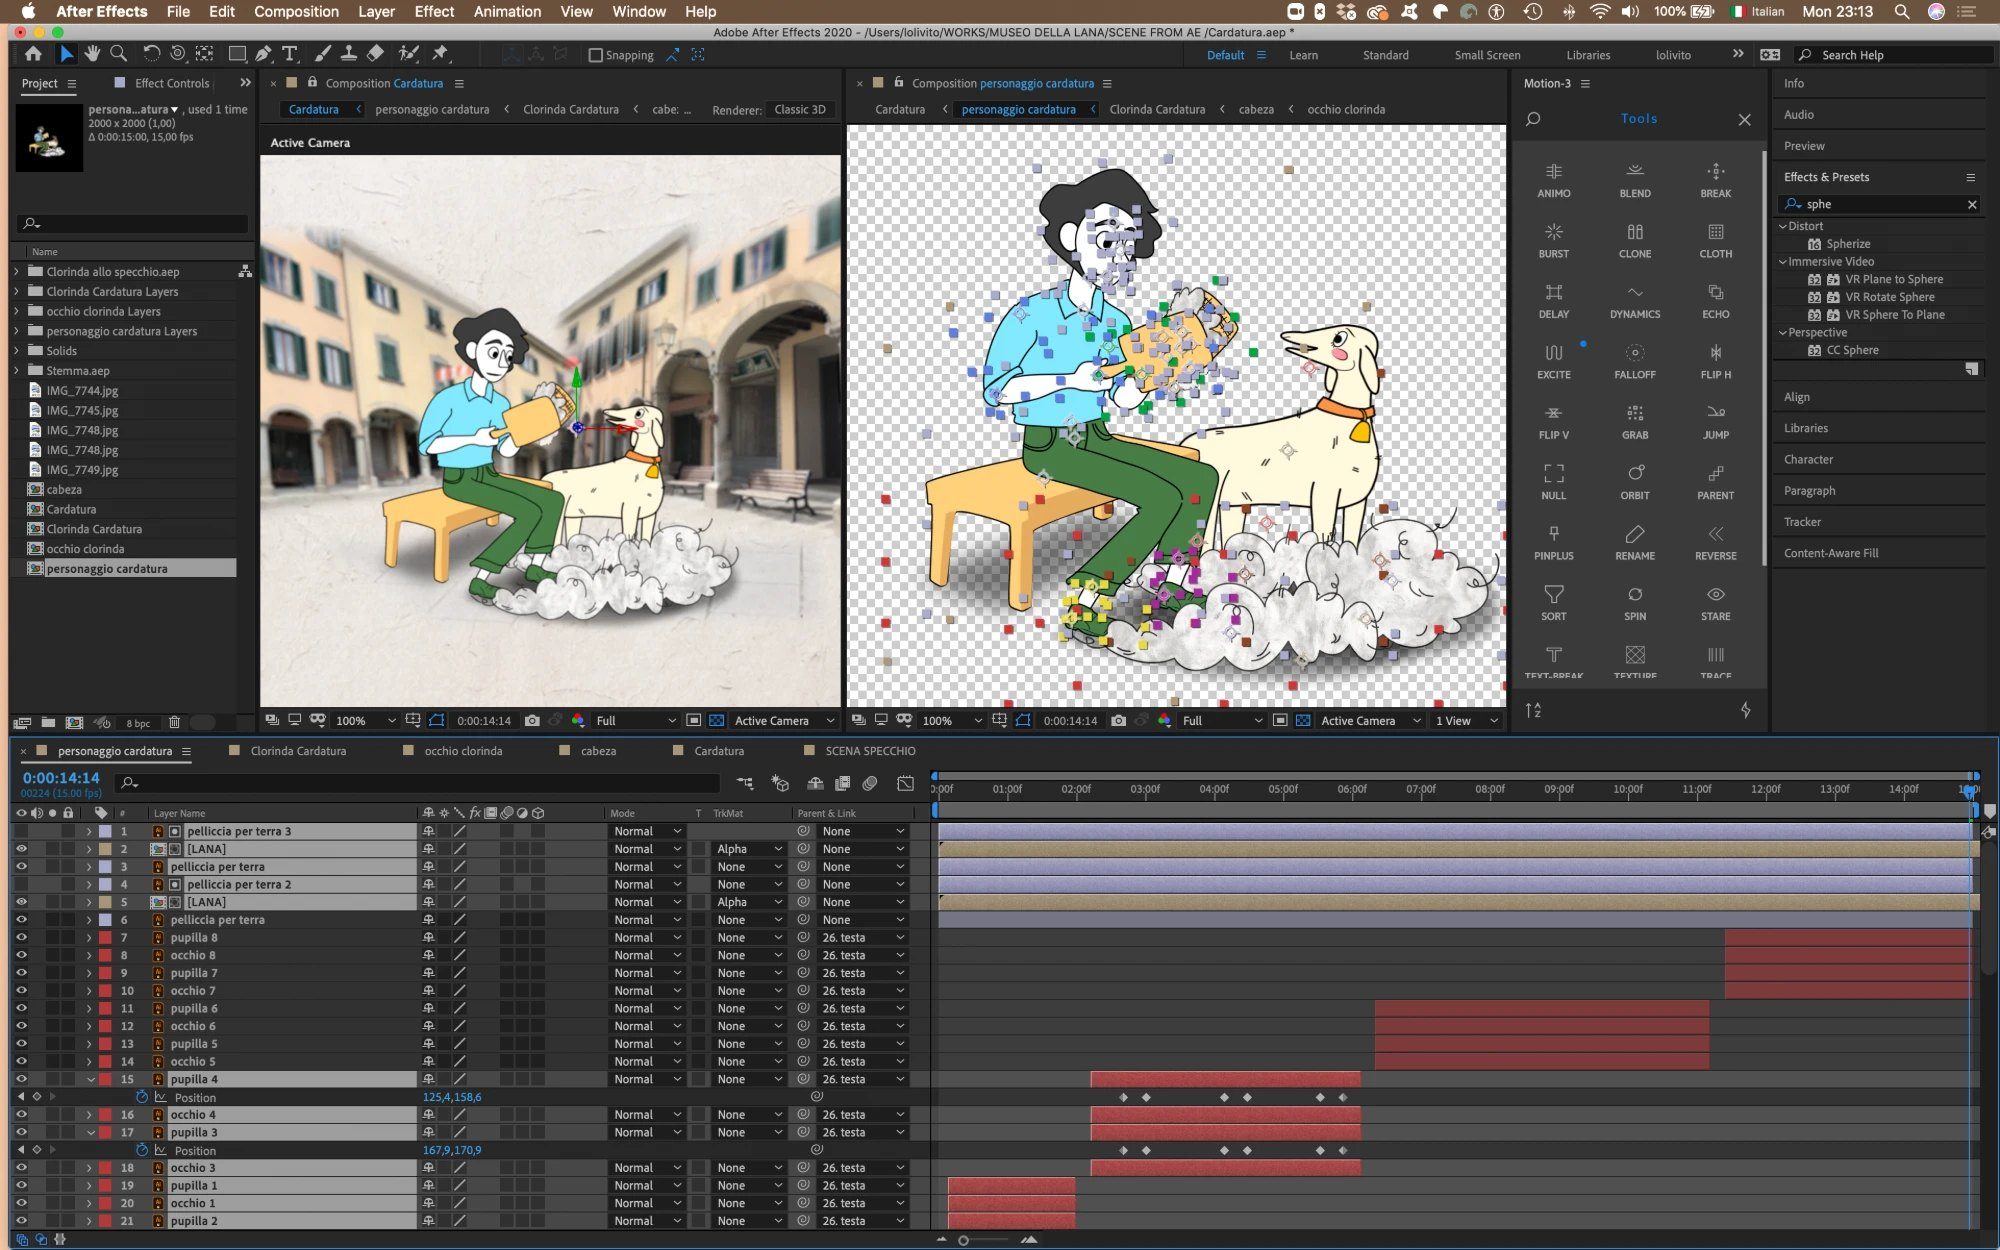Select the Hand tool in toolbar

(92, 54)
